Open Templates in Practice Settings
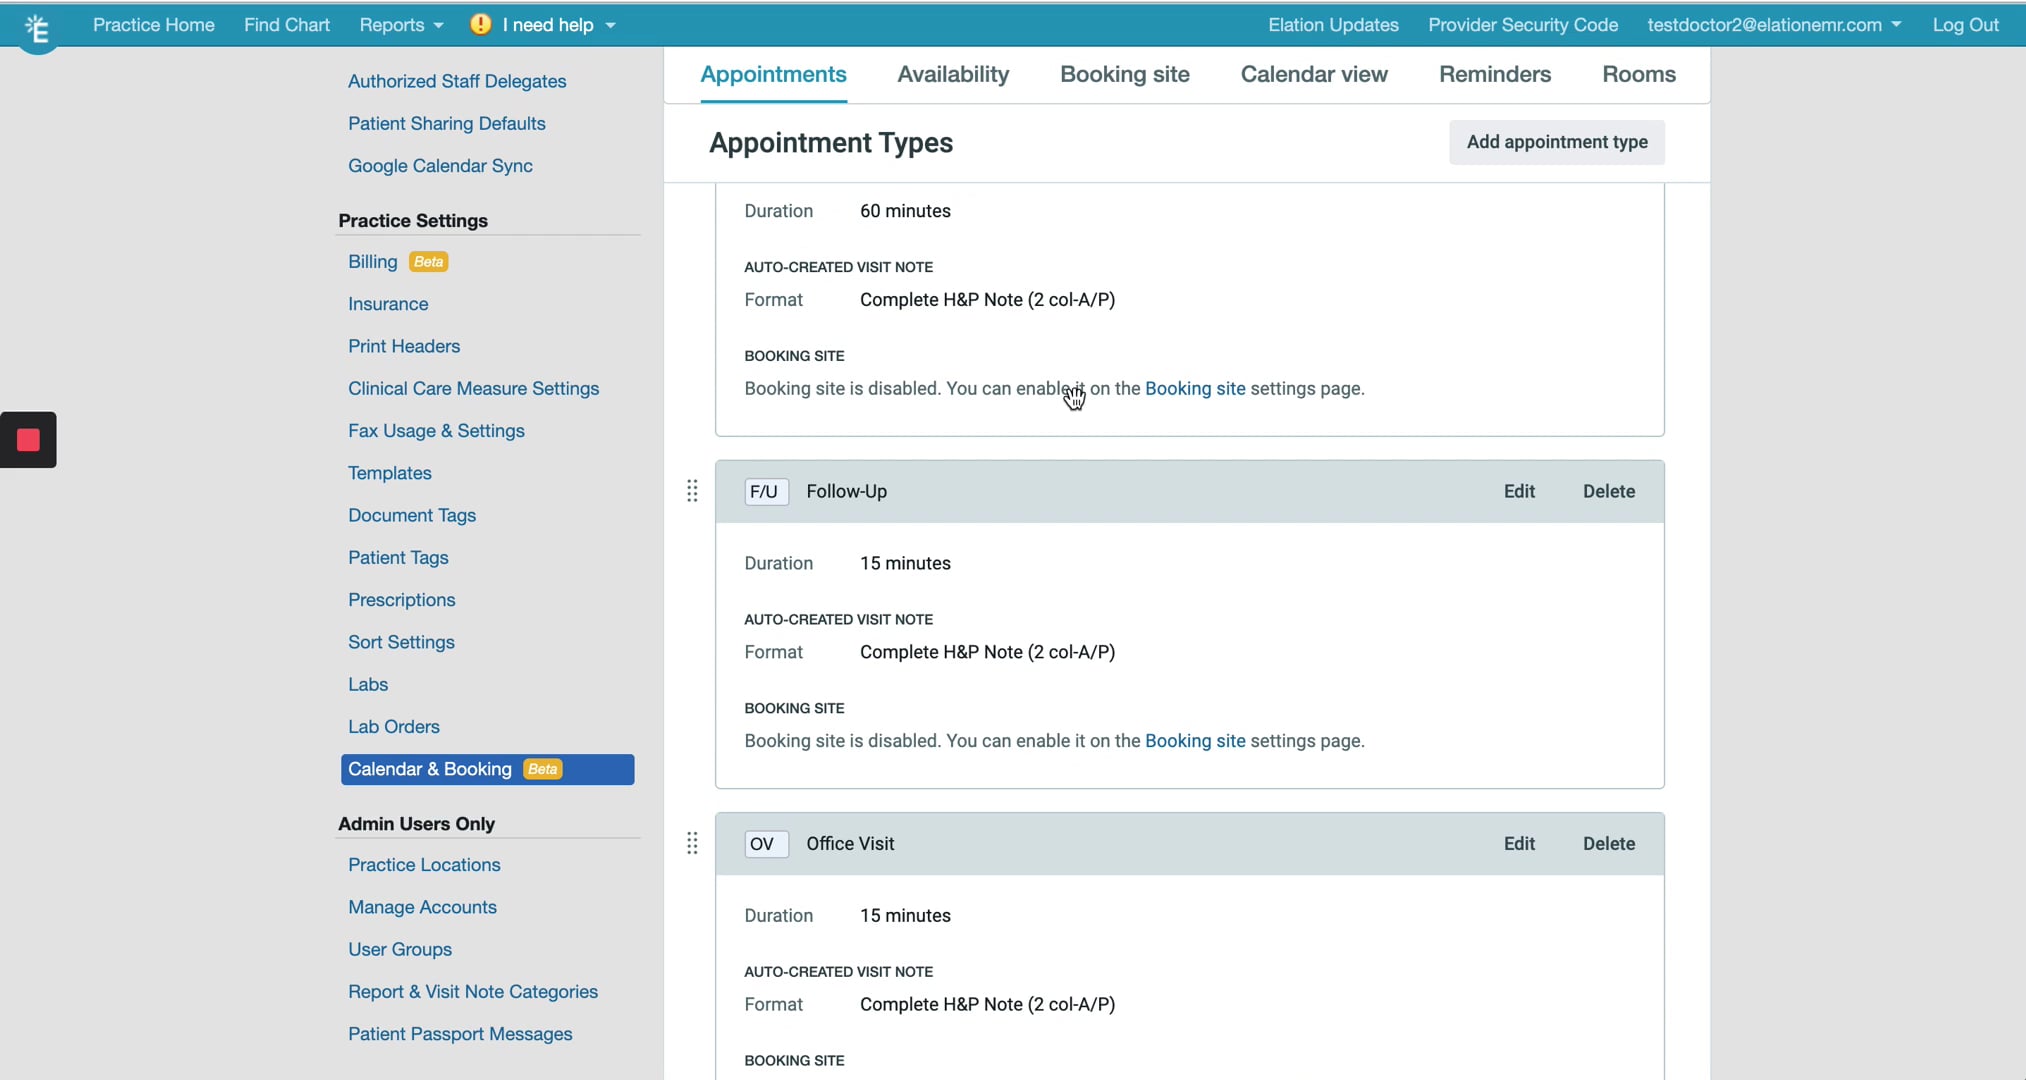2026x1080 pixels. click(390, 473)
